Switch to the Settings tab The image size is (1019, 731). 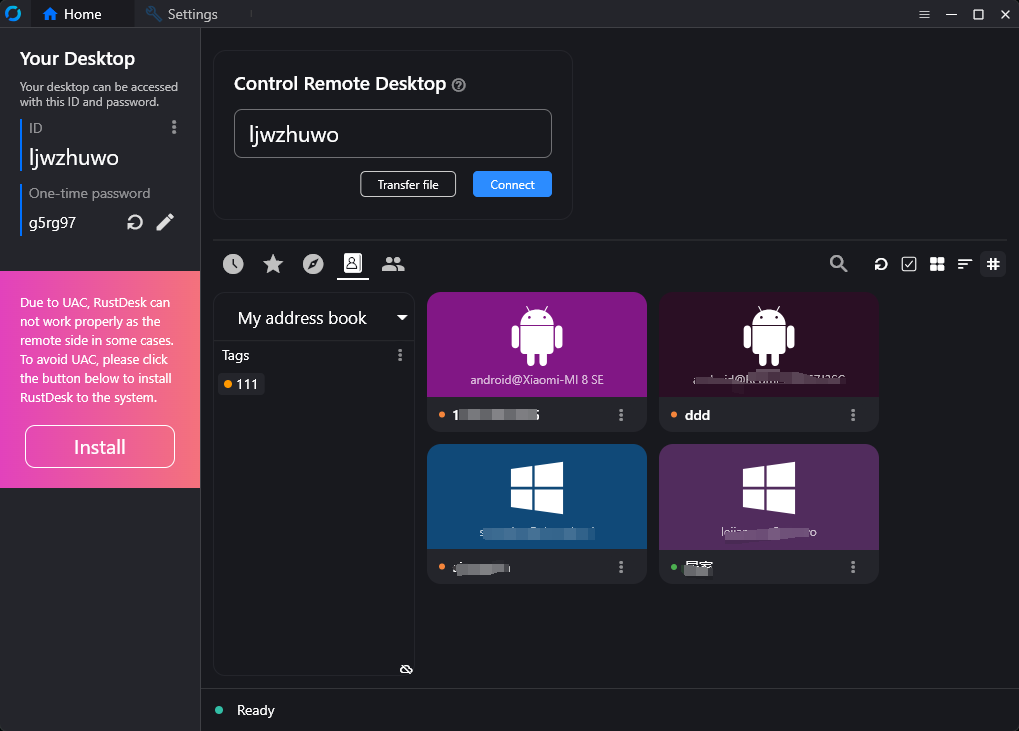click(x=182, y=14)
